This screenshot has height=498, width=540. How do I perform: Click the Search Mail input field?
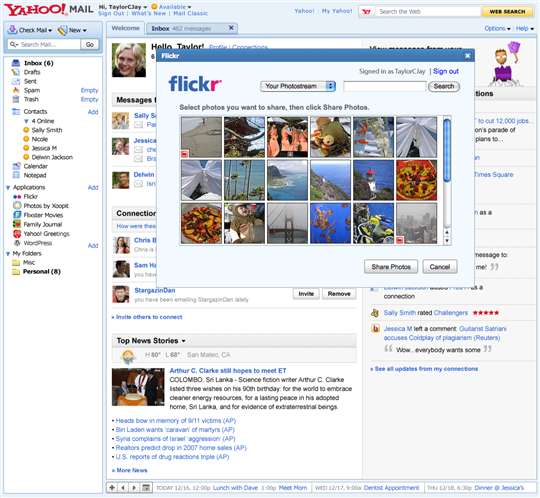(45, 44)
